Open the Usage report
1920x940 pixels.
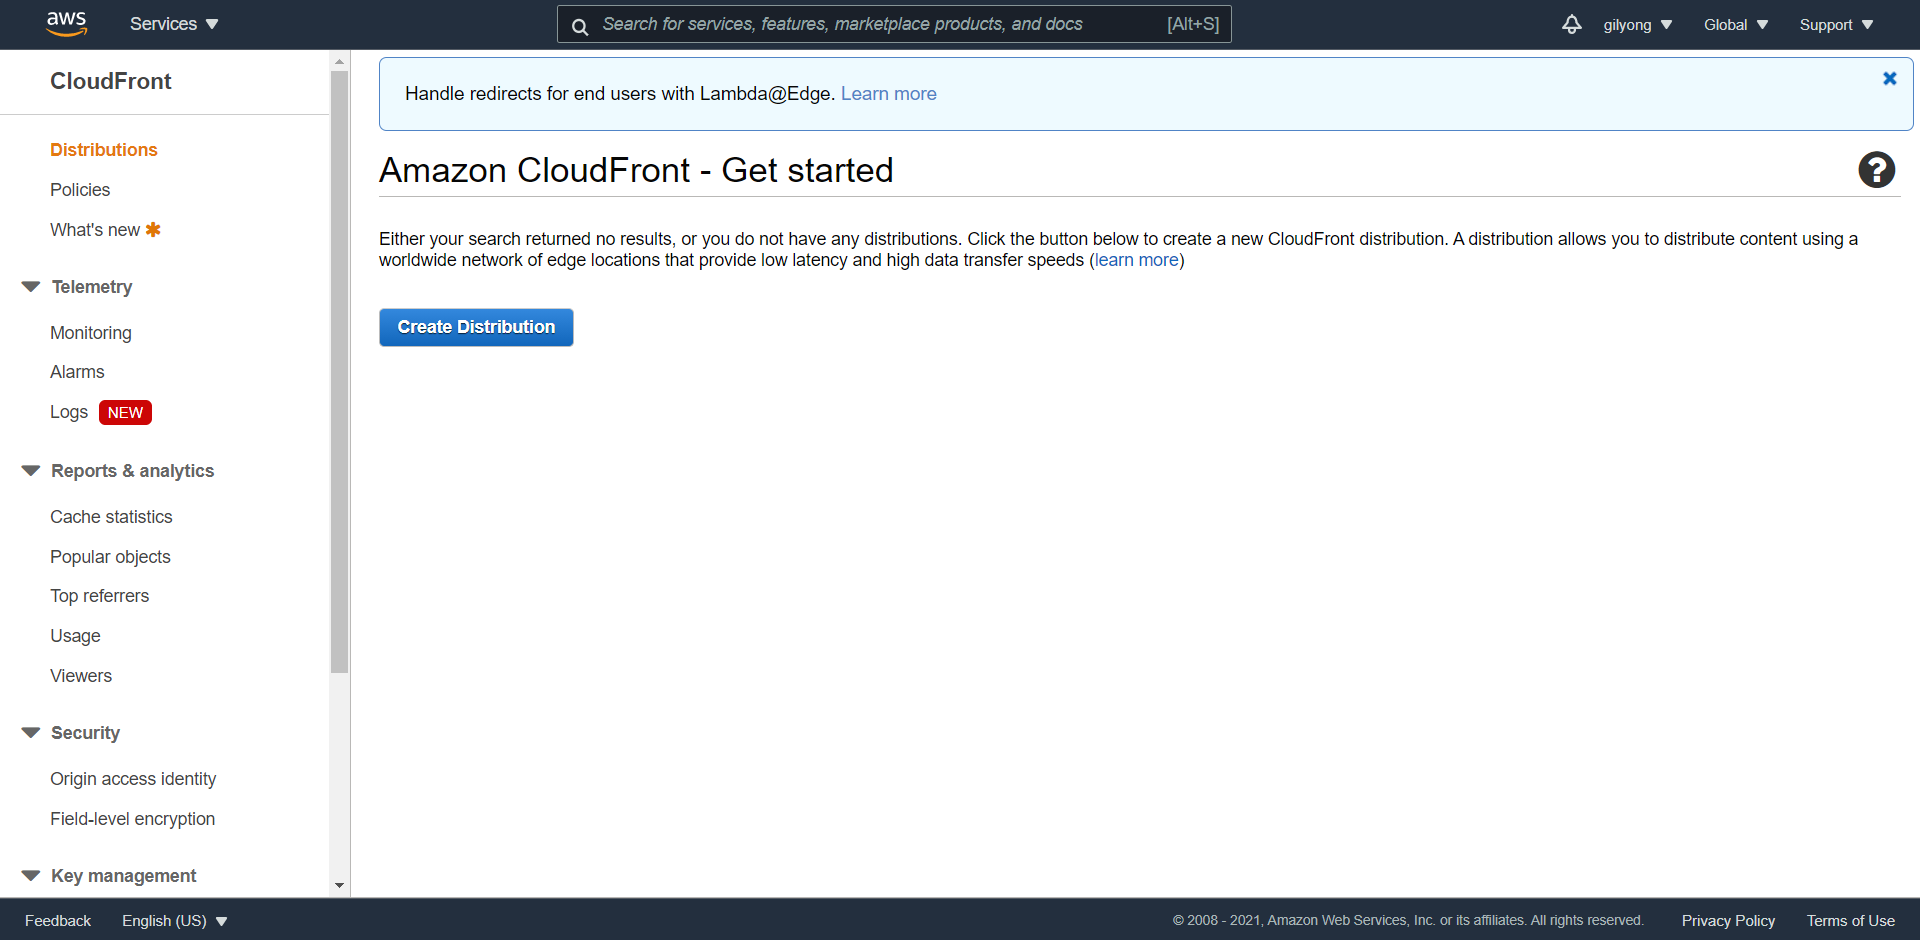click(75, 636)
